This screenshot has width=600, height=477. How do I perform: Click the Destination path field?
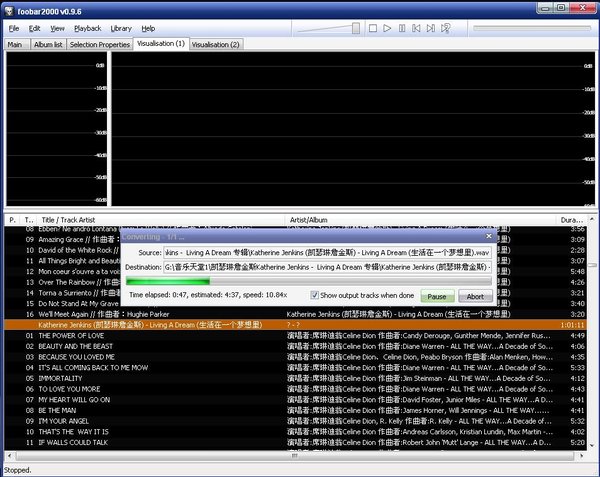[328, 267]
